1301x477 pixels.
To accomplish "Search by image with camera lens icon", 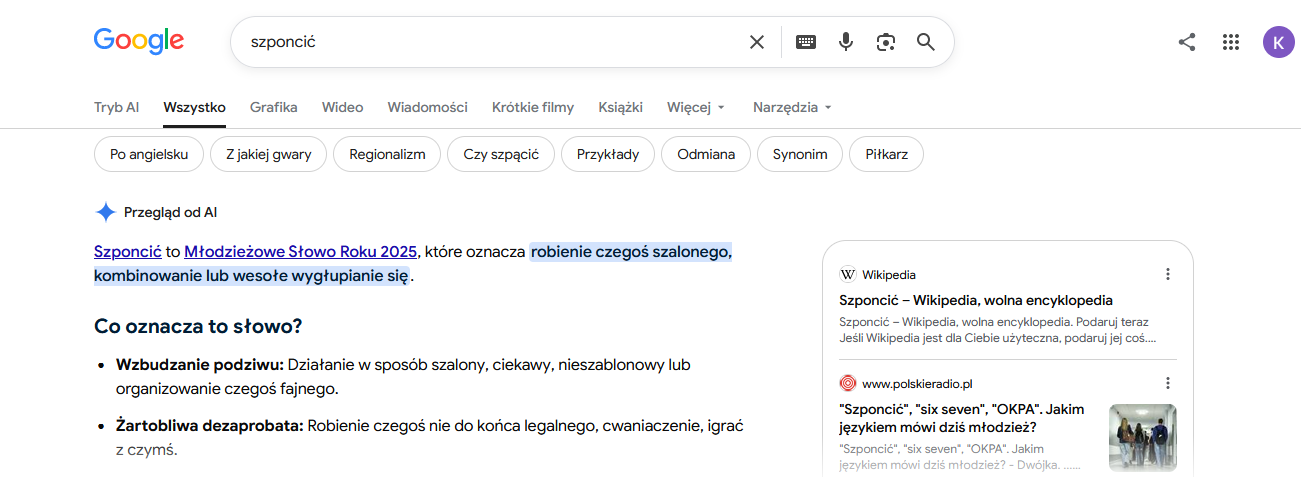I will (885, 42).
